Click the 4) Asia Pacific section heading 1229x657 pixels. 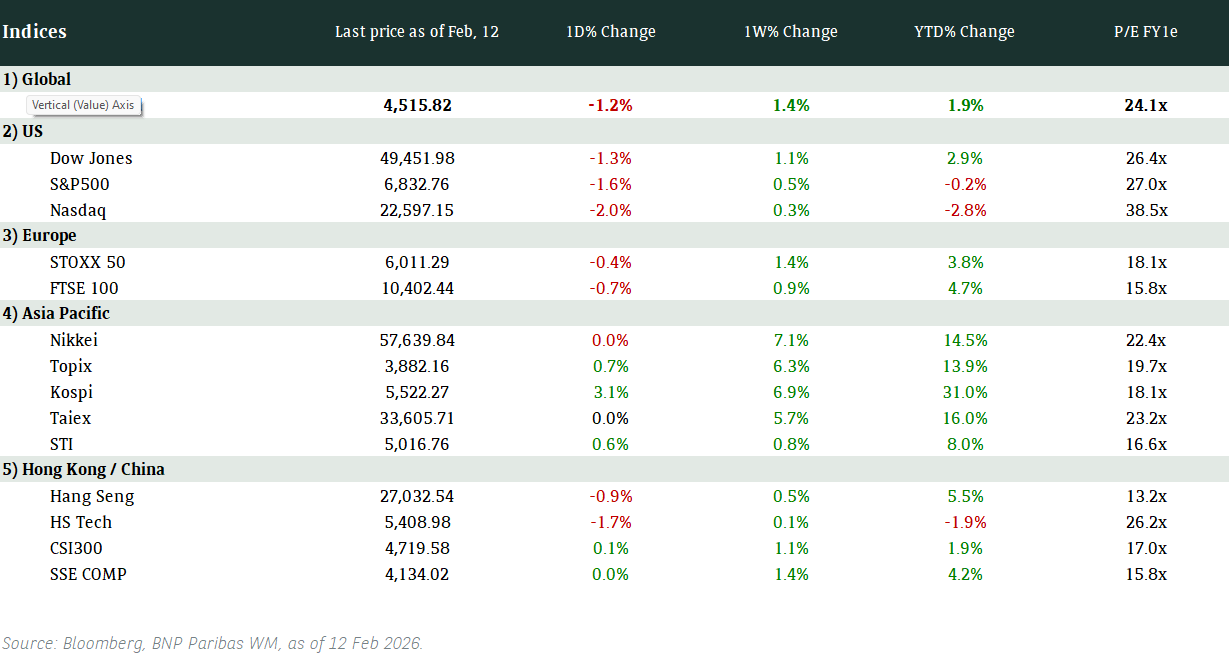pyautogui.click(x=56, y=314)
